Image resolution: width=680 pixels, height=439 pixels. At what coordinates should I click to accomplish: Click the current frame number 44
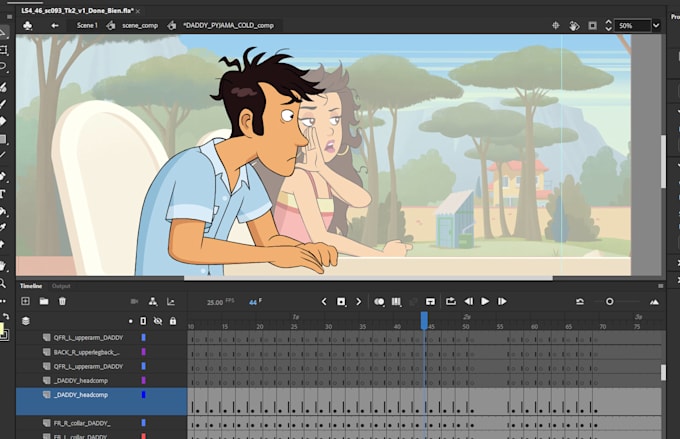tap(253, 302)
